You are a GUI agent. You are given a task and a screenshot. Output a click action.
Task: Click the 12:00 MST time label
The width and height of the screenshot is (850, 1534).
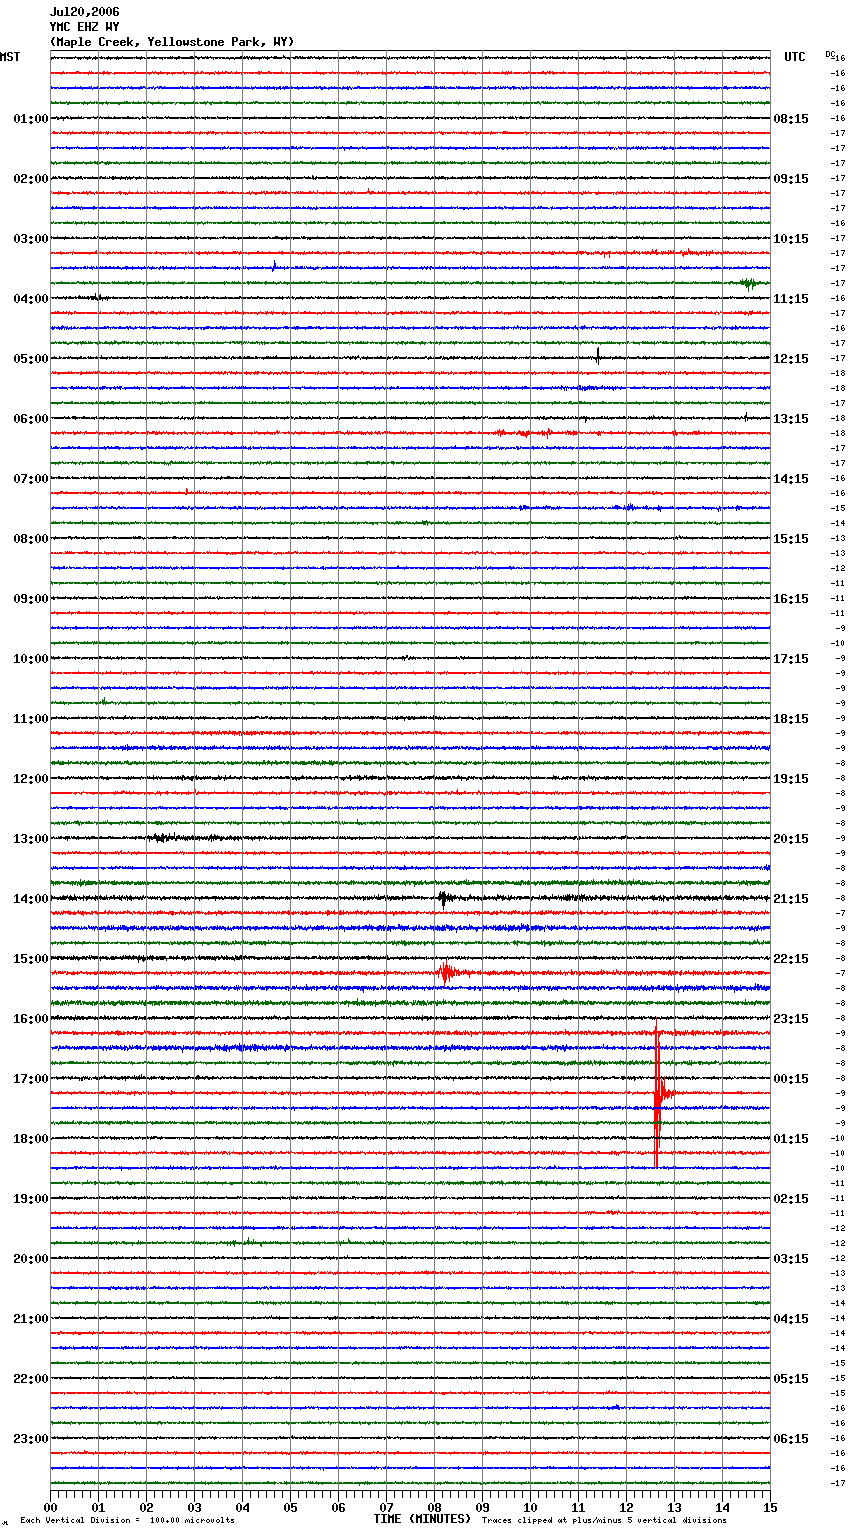pos(31,779)
